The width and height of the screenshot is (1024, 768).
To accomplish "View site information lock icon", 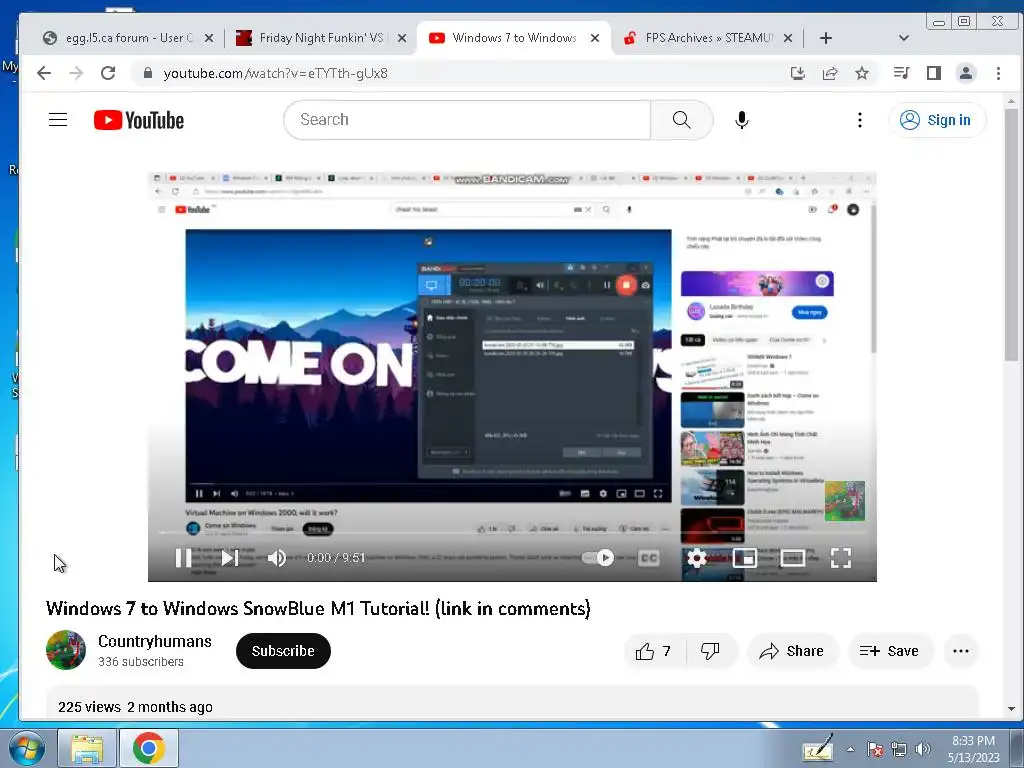I will pyautogui.click(x=148, y=73).
